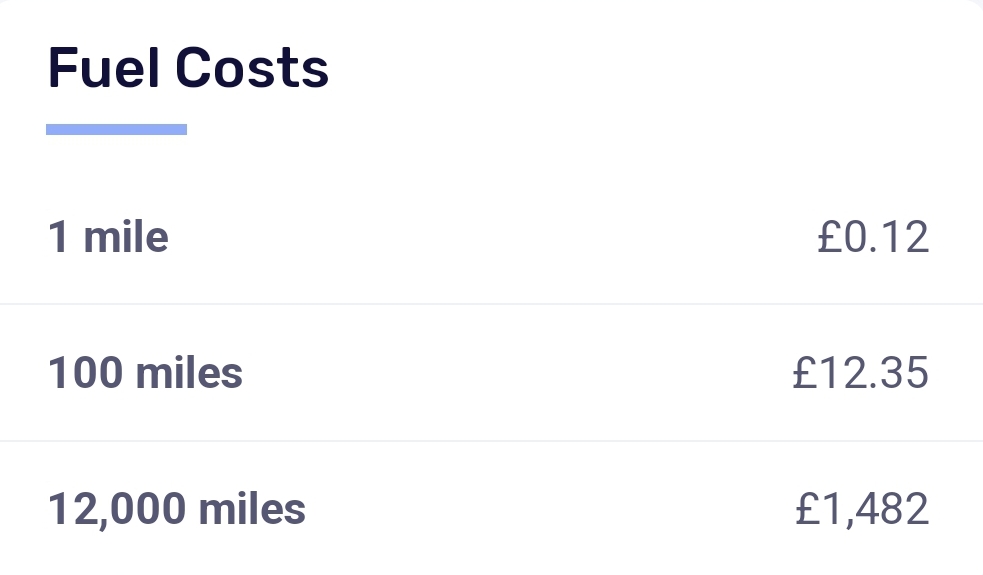Click the Fuel Costs heading
983x575 pixels.
pos(188,68)
